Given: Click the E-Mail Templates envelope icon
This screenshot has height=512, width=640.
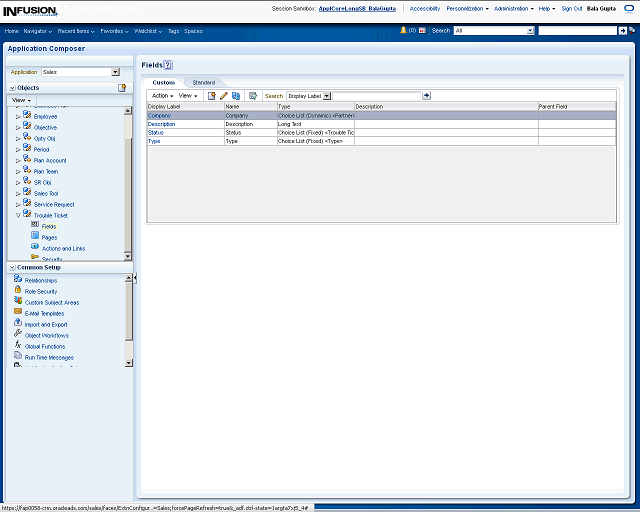Looking at the screenshot, I should (18, 313).
